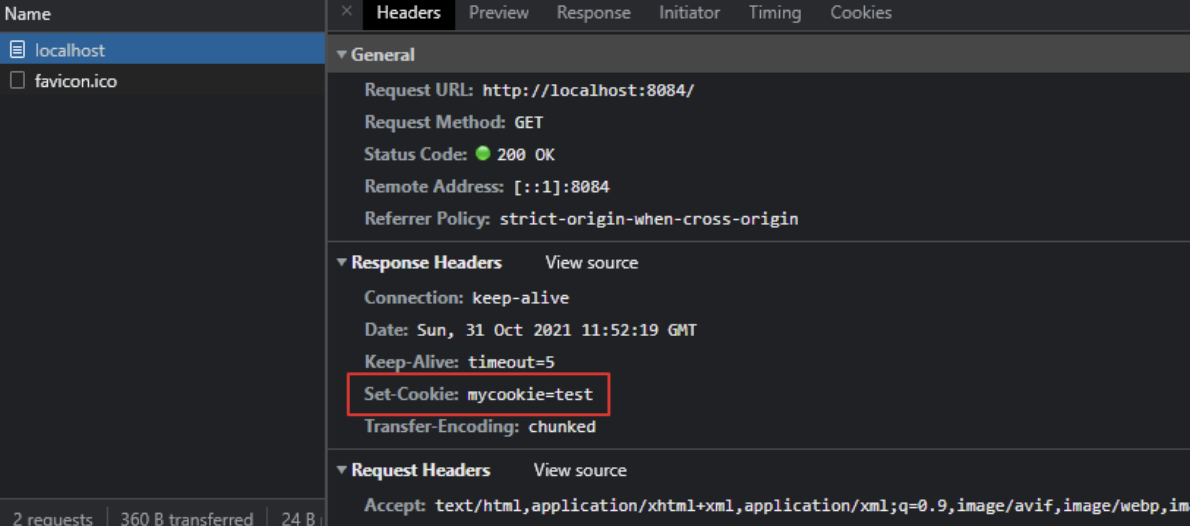
Task: Open the Initiator tab
Action: coord(689,13)
